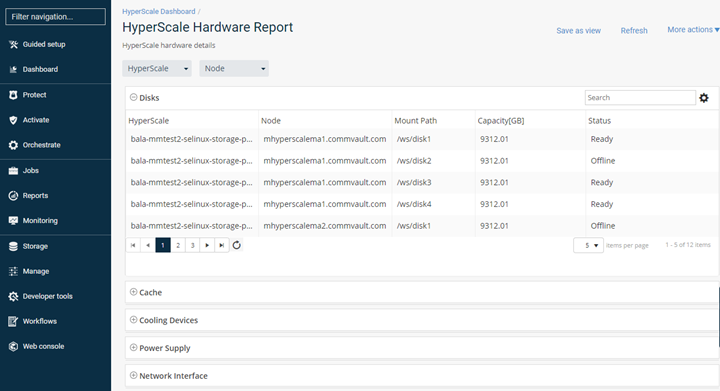
Task: Go to first page of Disks table
Action: (133, 246)
